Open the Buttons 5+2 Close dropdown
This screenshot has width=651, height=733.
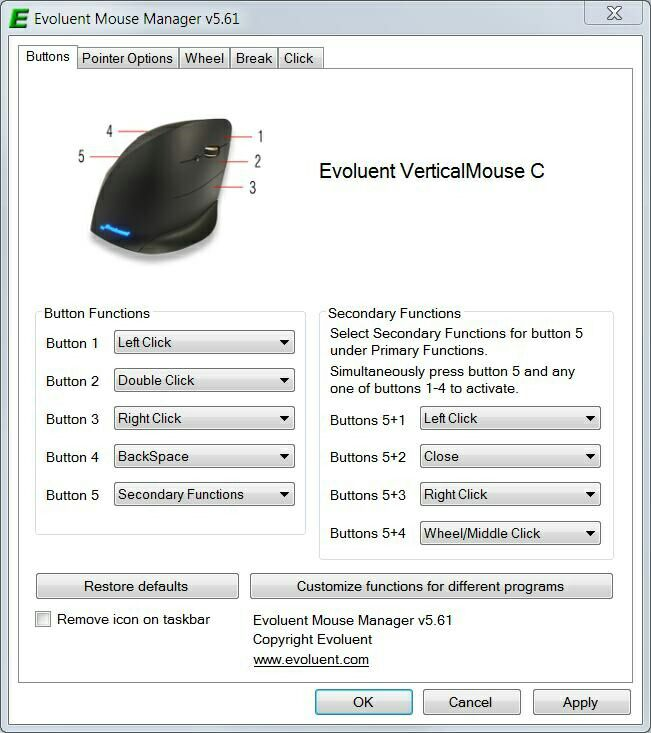click(x=510, y=456)
